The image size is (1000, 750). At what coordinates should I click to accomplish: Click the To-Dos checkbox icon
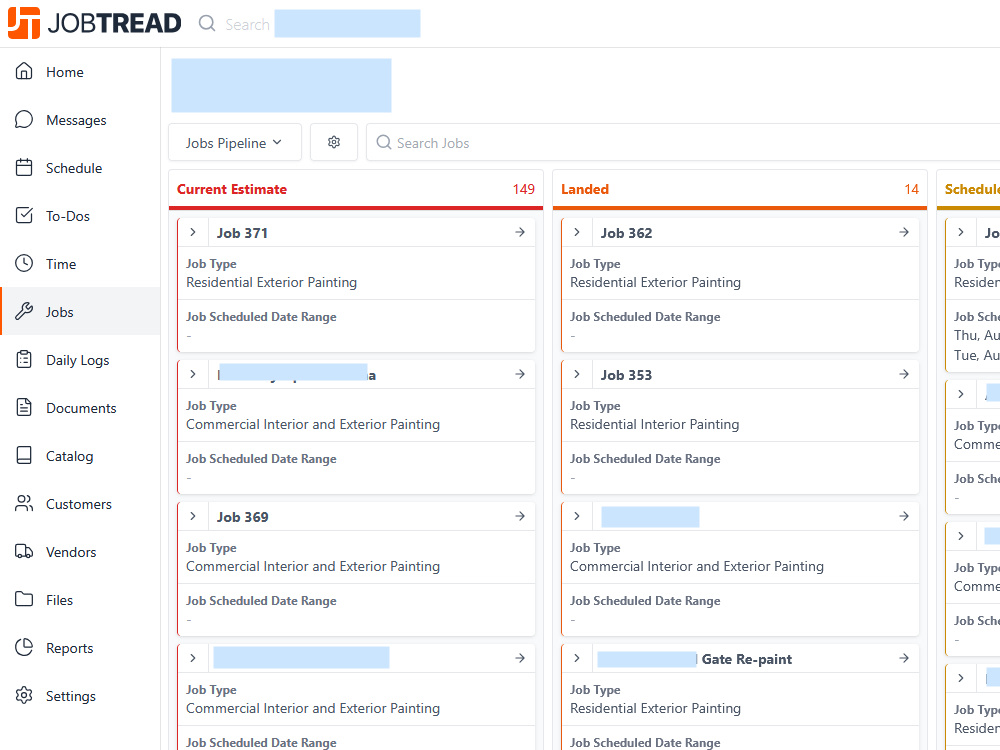24,216
